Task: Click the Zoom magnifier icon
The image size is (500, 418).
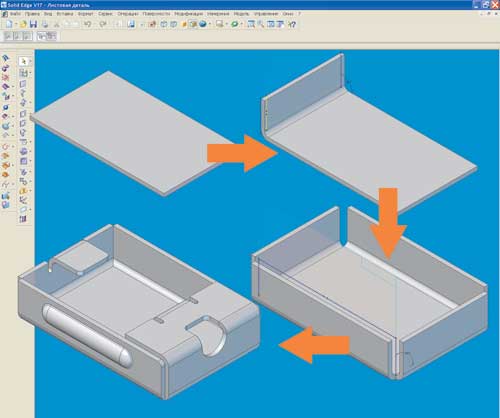Action: click(x=261, y=24)
